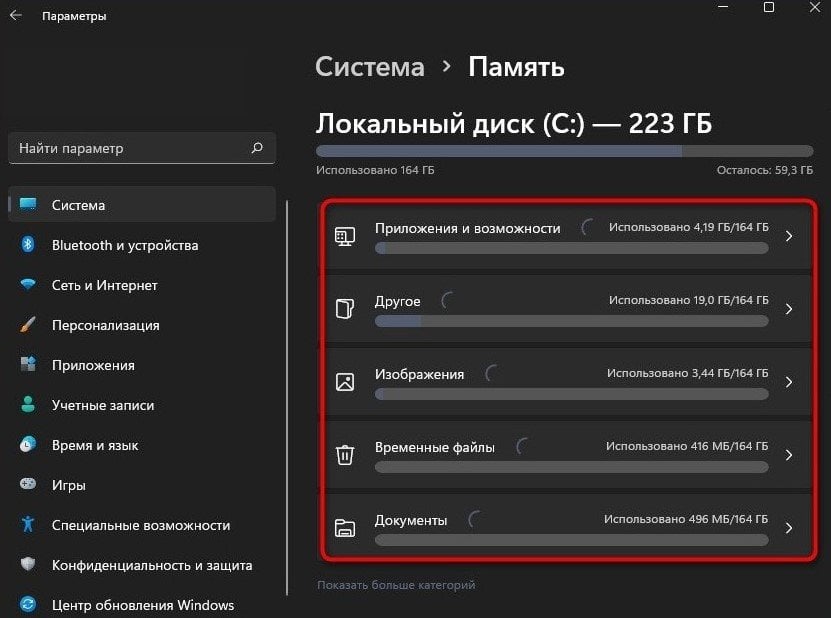Open Bluetooth и устройства section
The width and height of the screenshot is (831, 618).
coord(142,245)
